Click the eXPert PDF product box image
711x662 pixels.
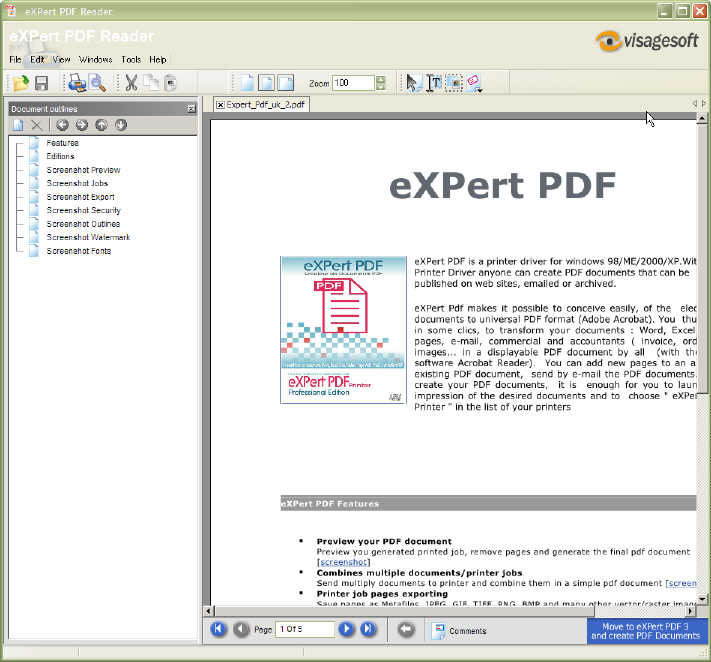click(343, 330)
